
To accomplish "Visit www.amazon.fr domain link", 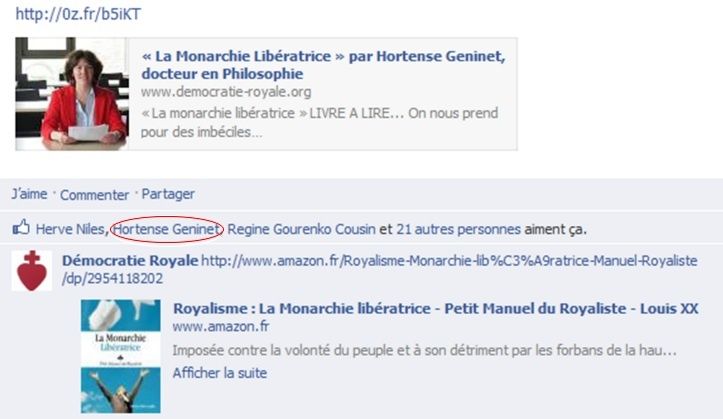I will (x=221, y=326).
